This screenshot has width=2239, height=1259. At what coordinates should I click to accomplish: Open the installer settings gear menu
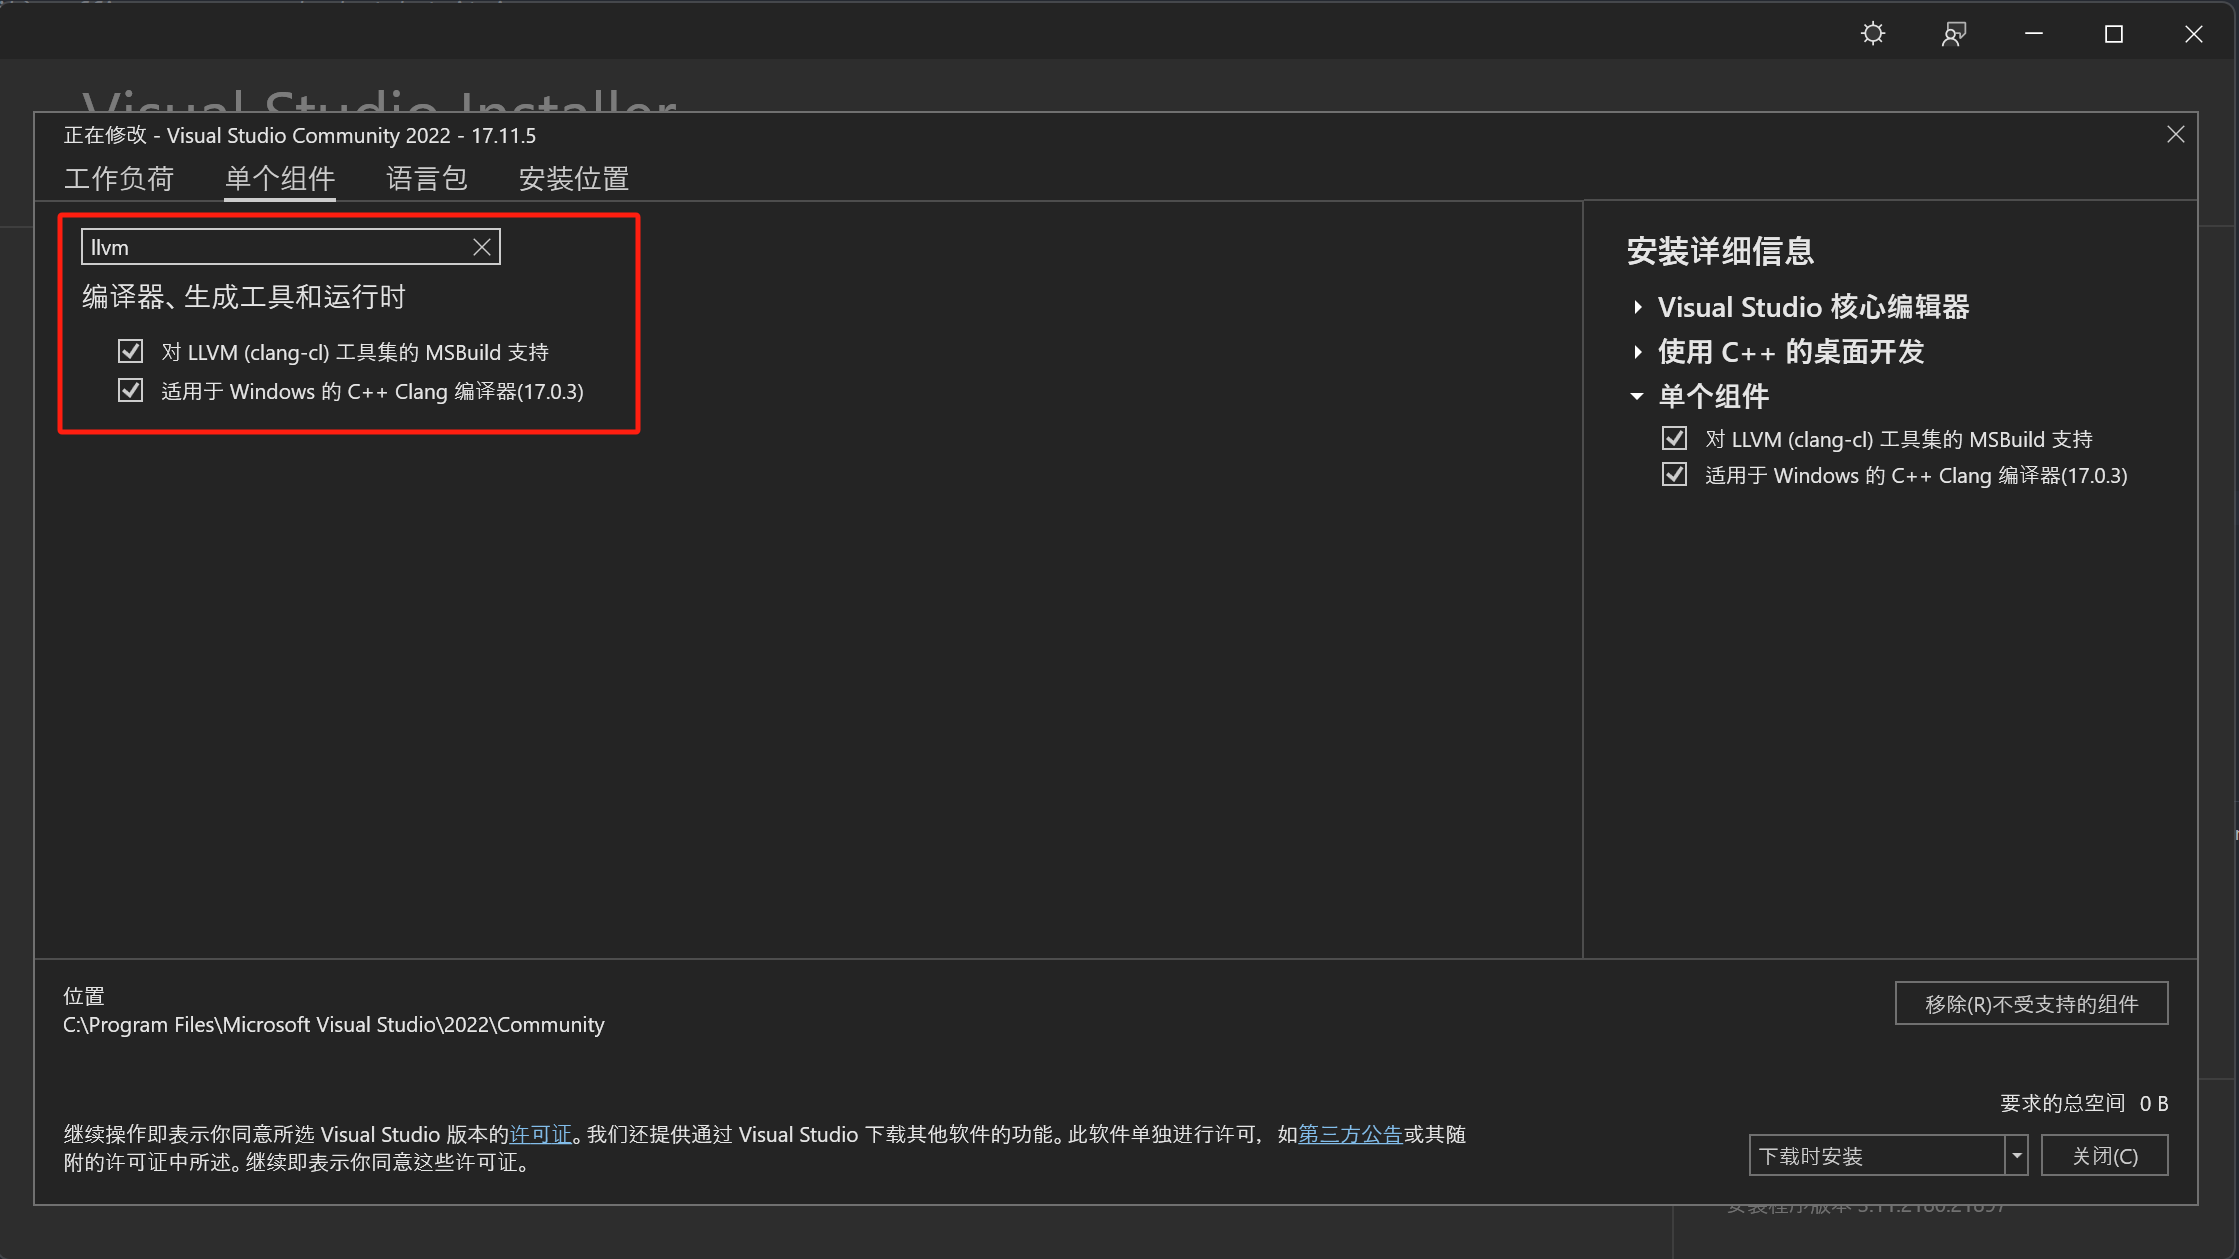(x=1872, y=33)
